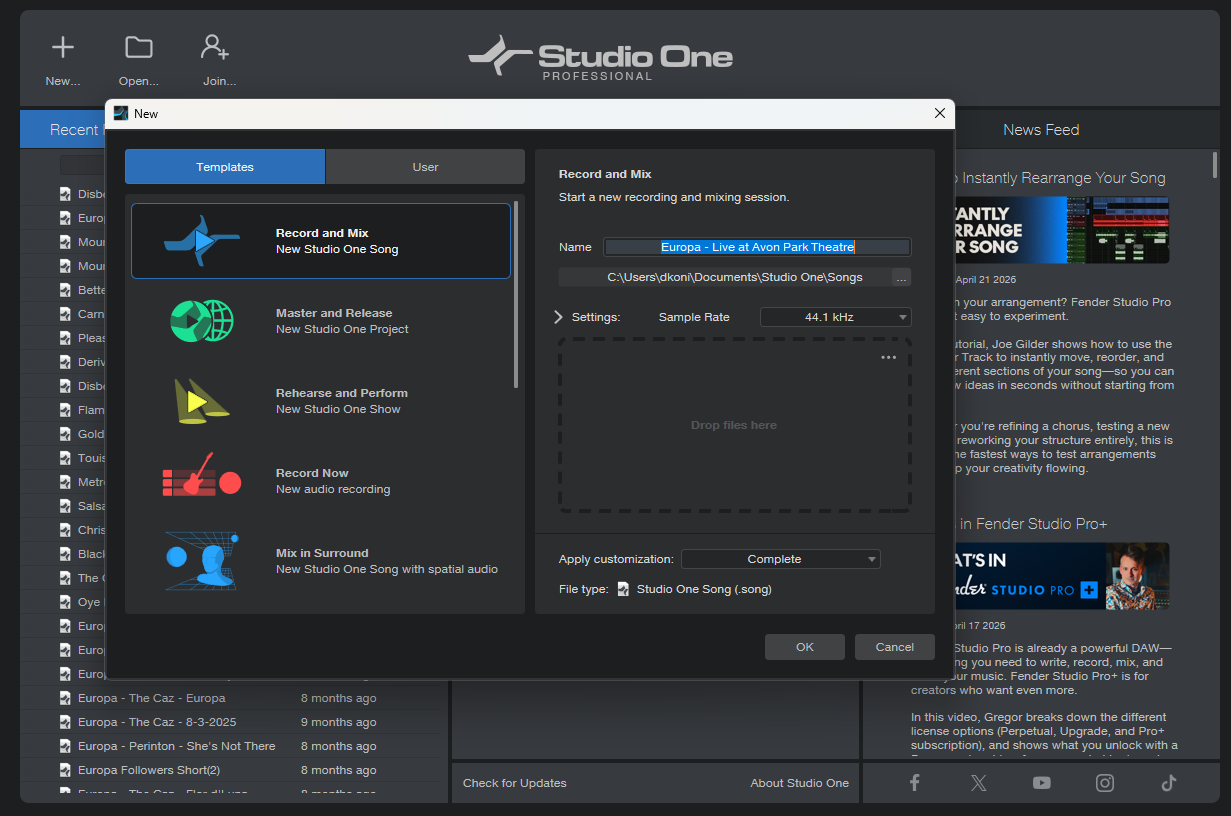Viewport: 1231px width, 816px height.
Task: Click the New dialog title bar app icon
Action: coord(121,114)
